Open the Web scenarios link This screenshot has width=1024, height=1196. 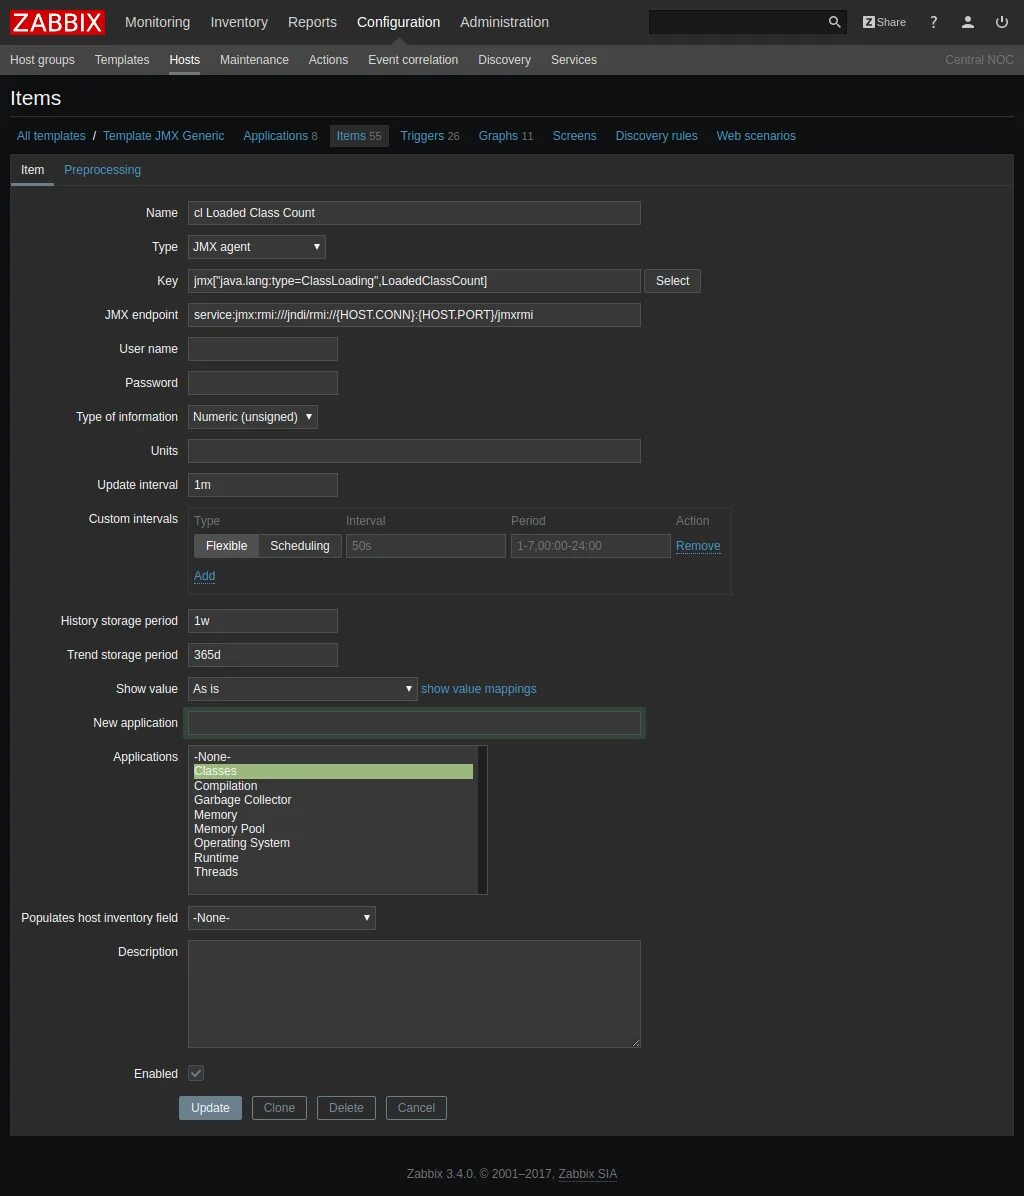coord(756,136)
